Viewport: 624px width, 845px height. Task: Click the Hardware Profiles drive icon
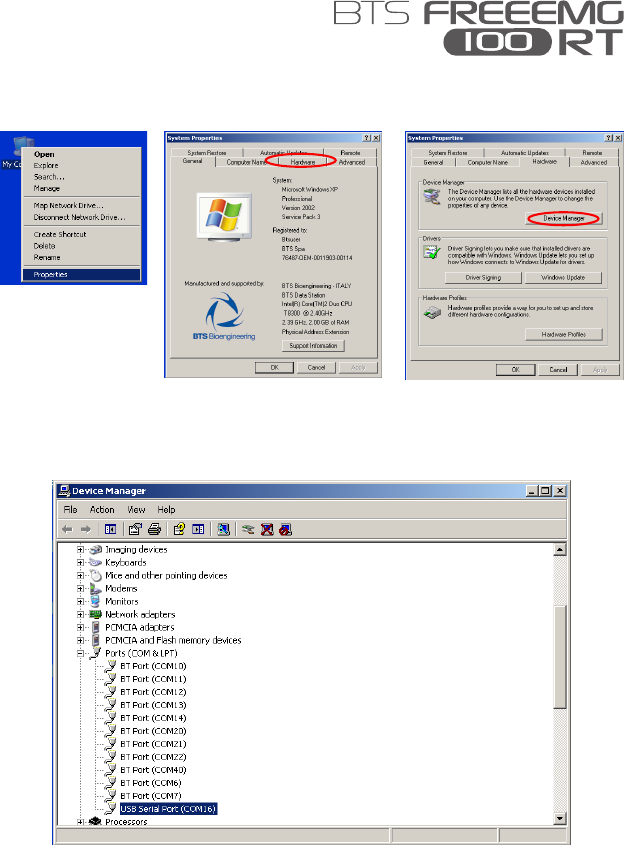(x=432, y=311)
